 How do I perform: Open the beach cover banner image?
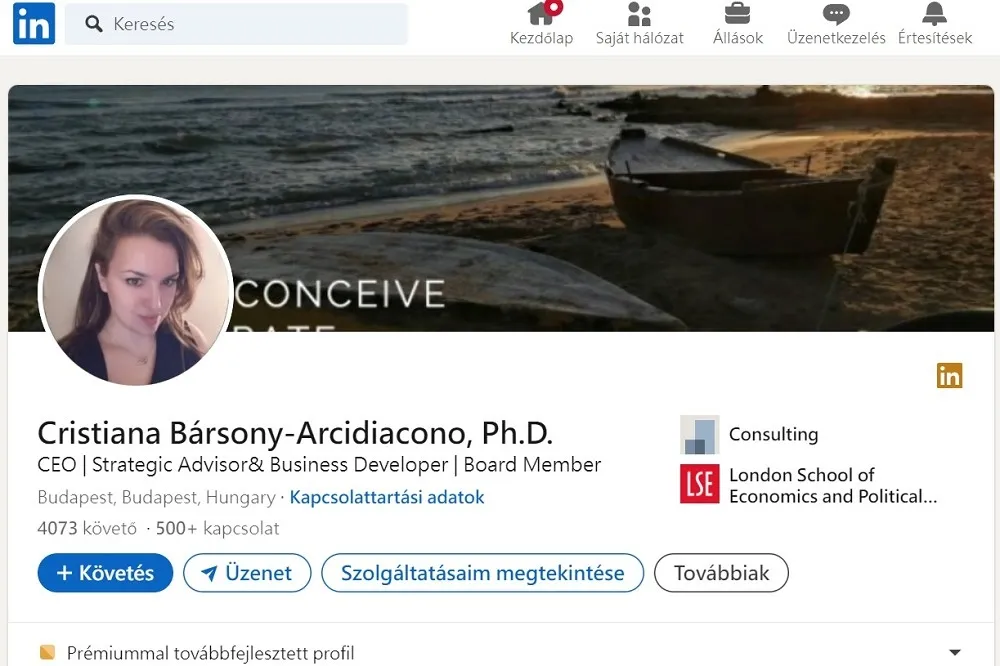pyautogui.click(x=501, y=209)
